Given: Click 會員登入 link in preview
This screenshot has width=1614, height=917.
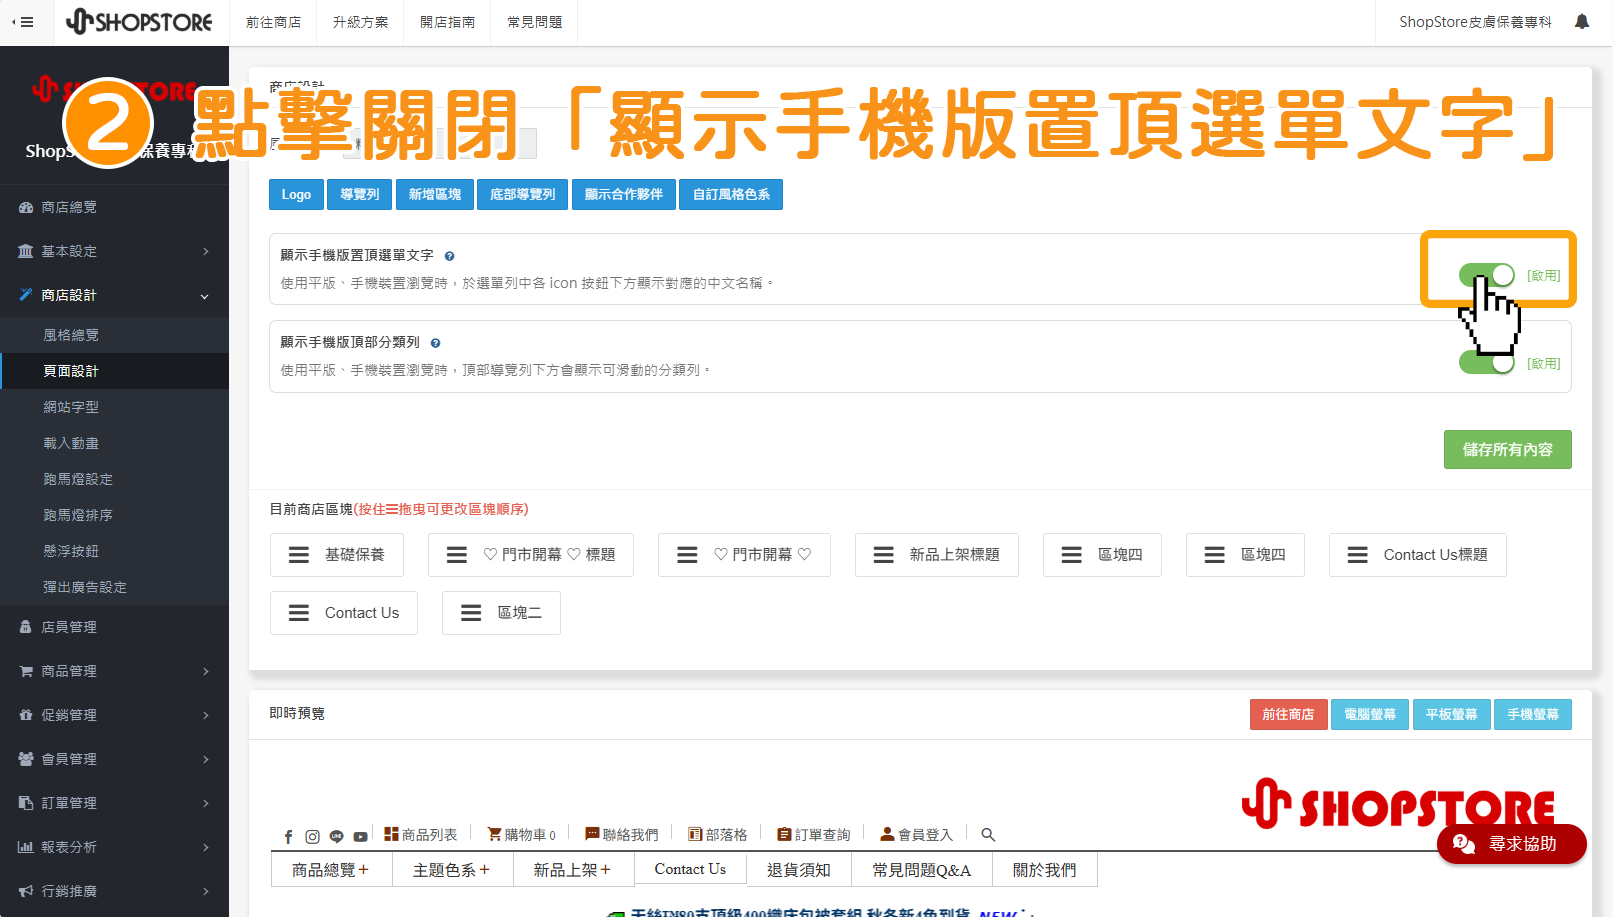Looking at the screenshot, I should [x=916, y=834].
